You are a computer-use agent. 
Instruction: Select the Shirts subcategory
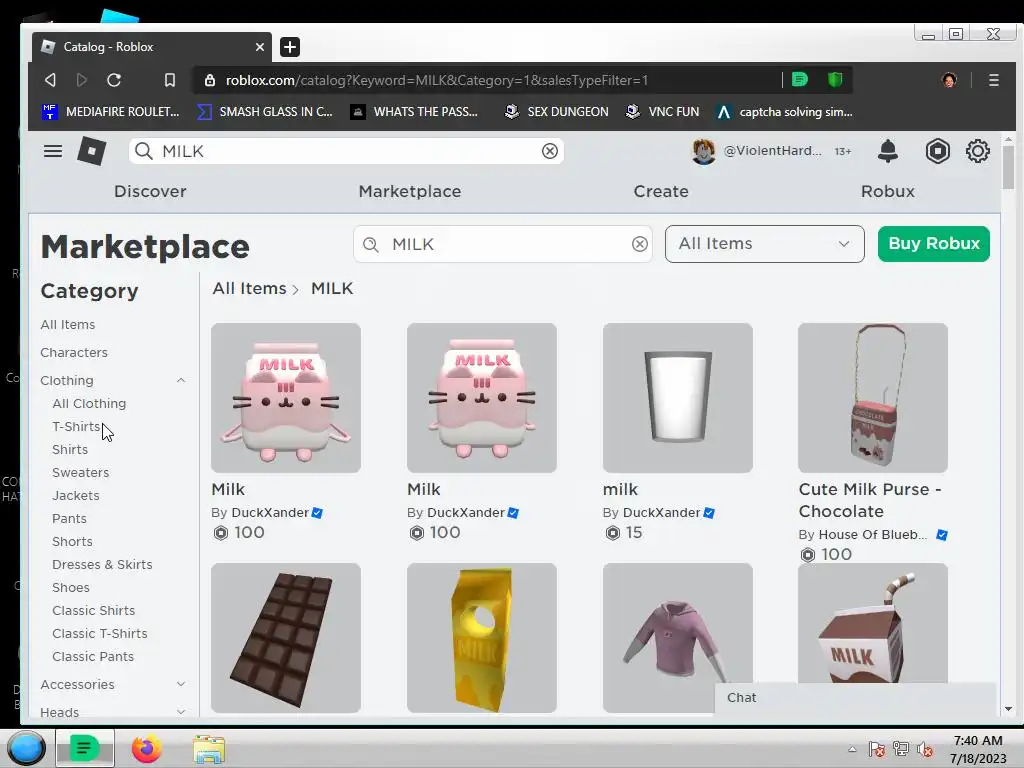pos(70,450)
